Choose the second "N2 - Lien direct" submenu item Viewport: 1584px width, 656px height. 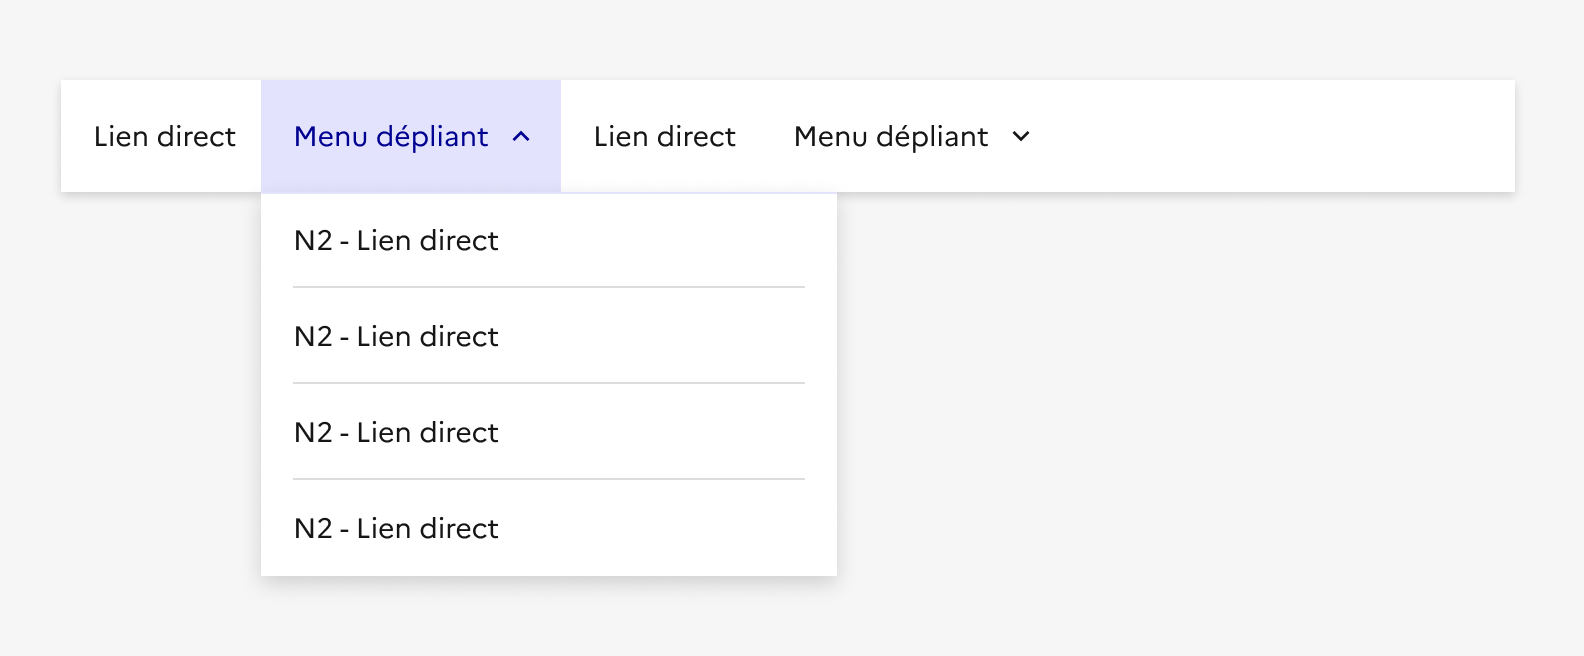(x=396, y=337)
